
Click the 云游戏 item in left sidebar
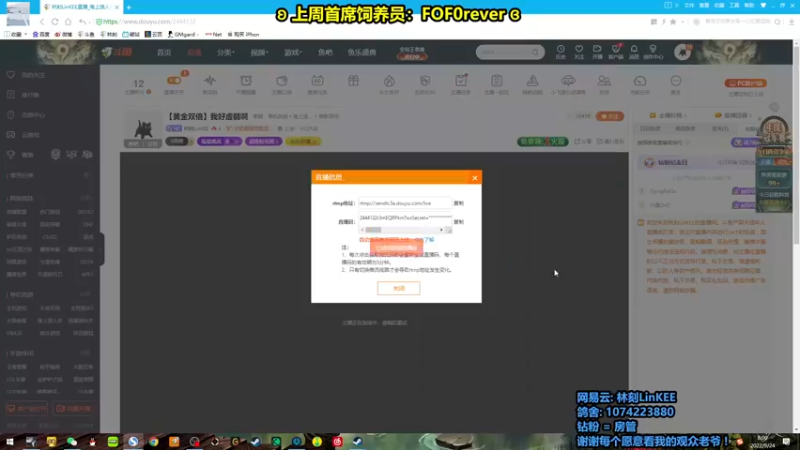coord(30,135)
